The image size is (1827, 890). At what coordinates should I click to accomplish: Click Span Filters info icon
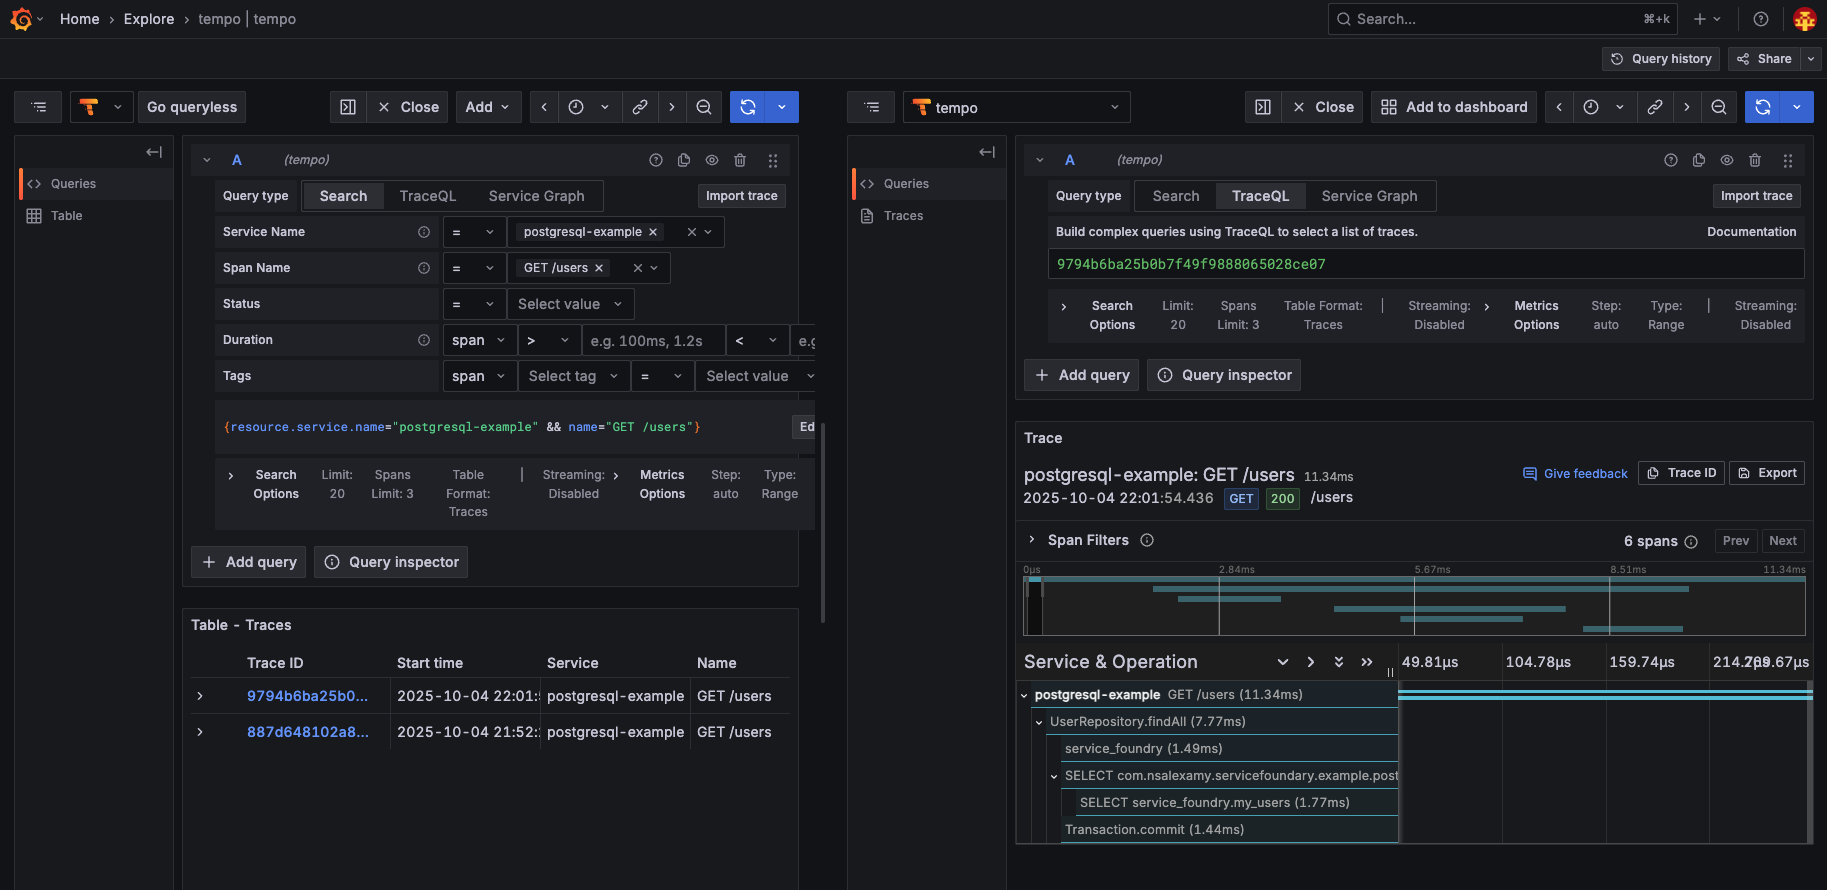[1147, 540]
